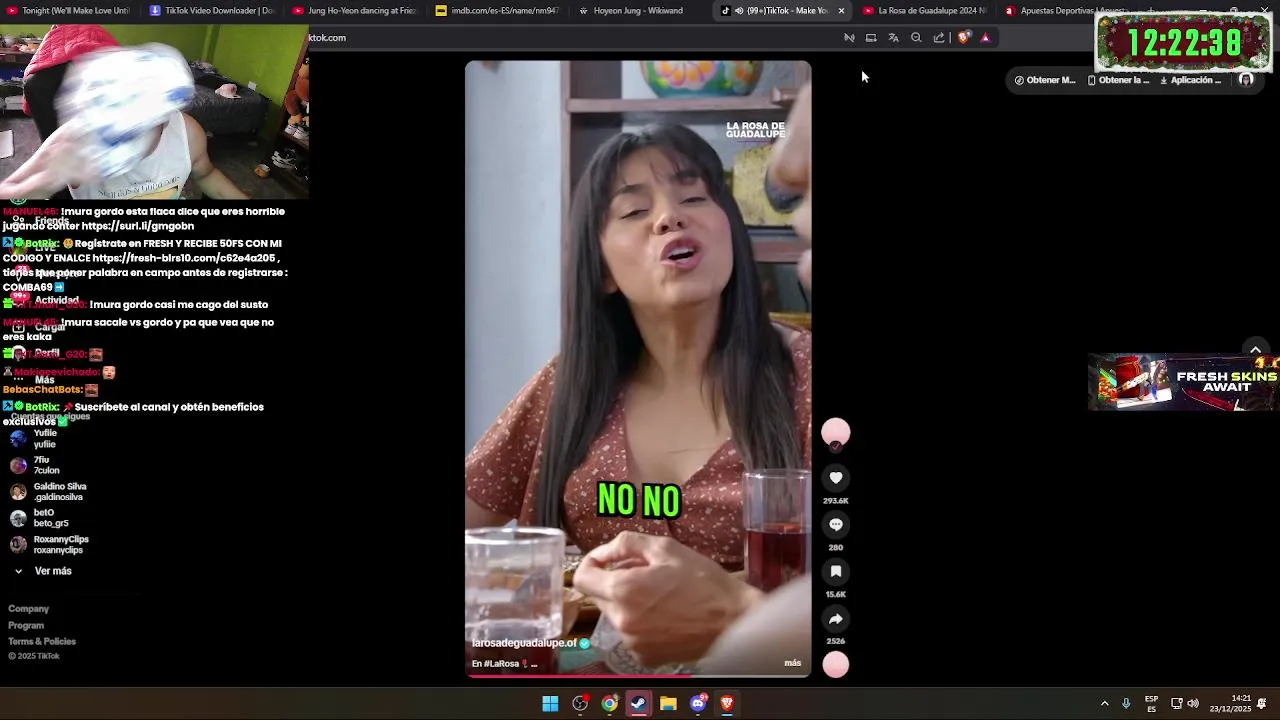Click 'Obtener M...' button
Viewport: 1280px width, 720px height.
click(1045, 80)
